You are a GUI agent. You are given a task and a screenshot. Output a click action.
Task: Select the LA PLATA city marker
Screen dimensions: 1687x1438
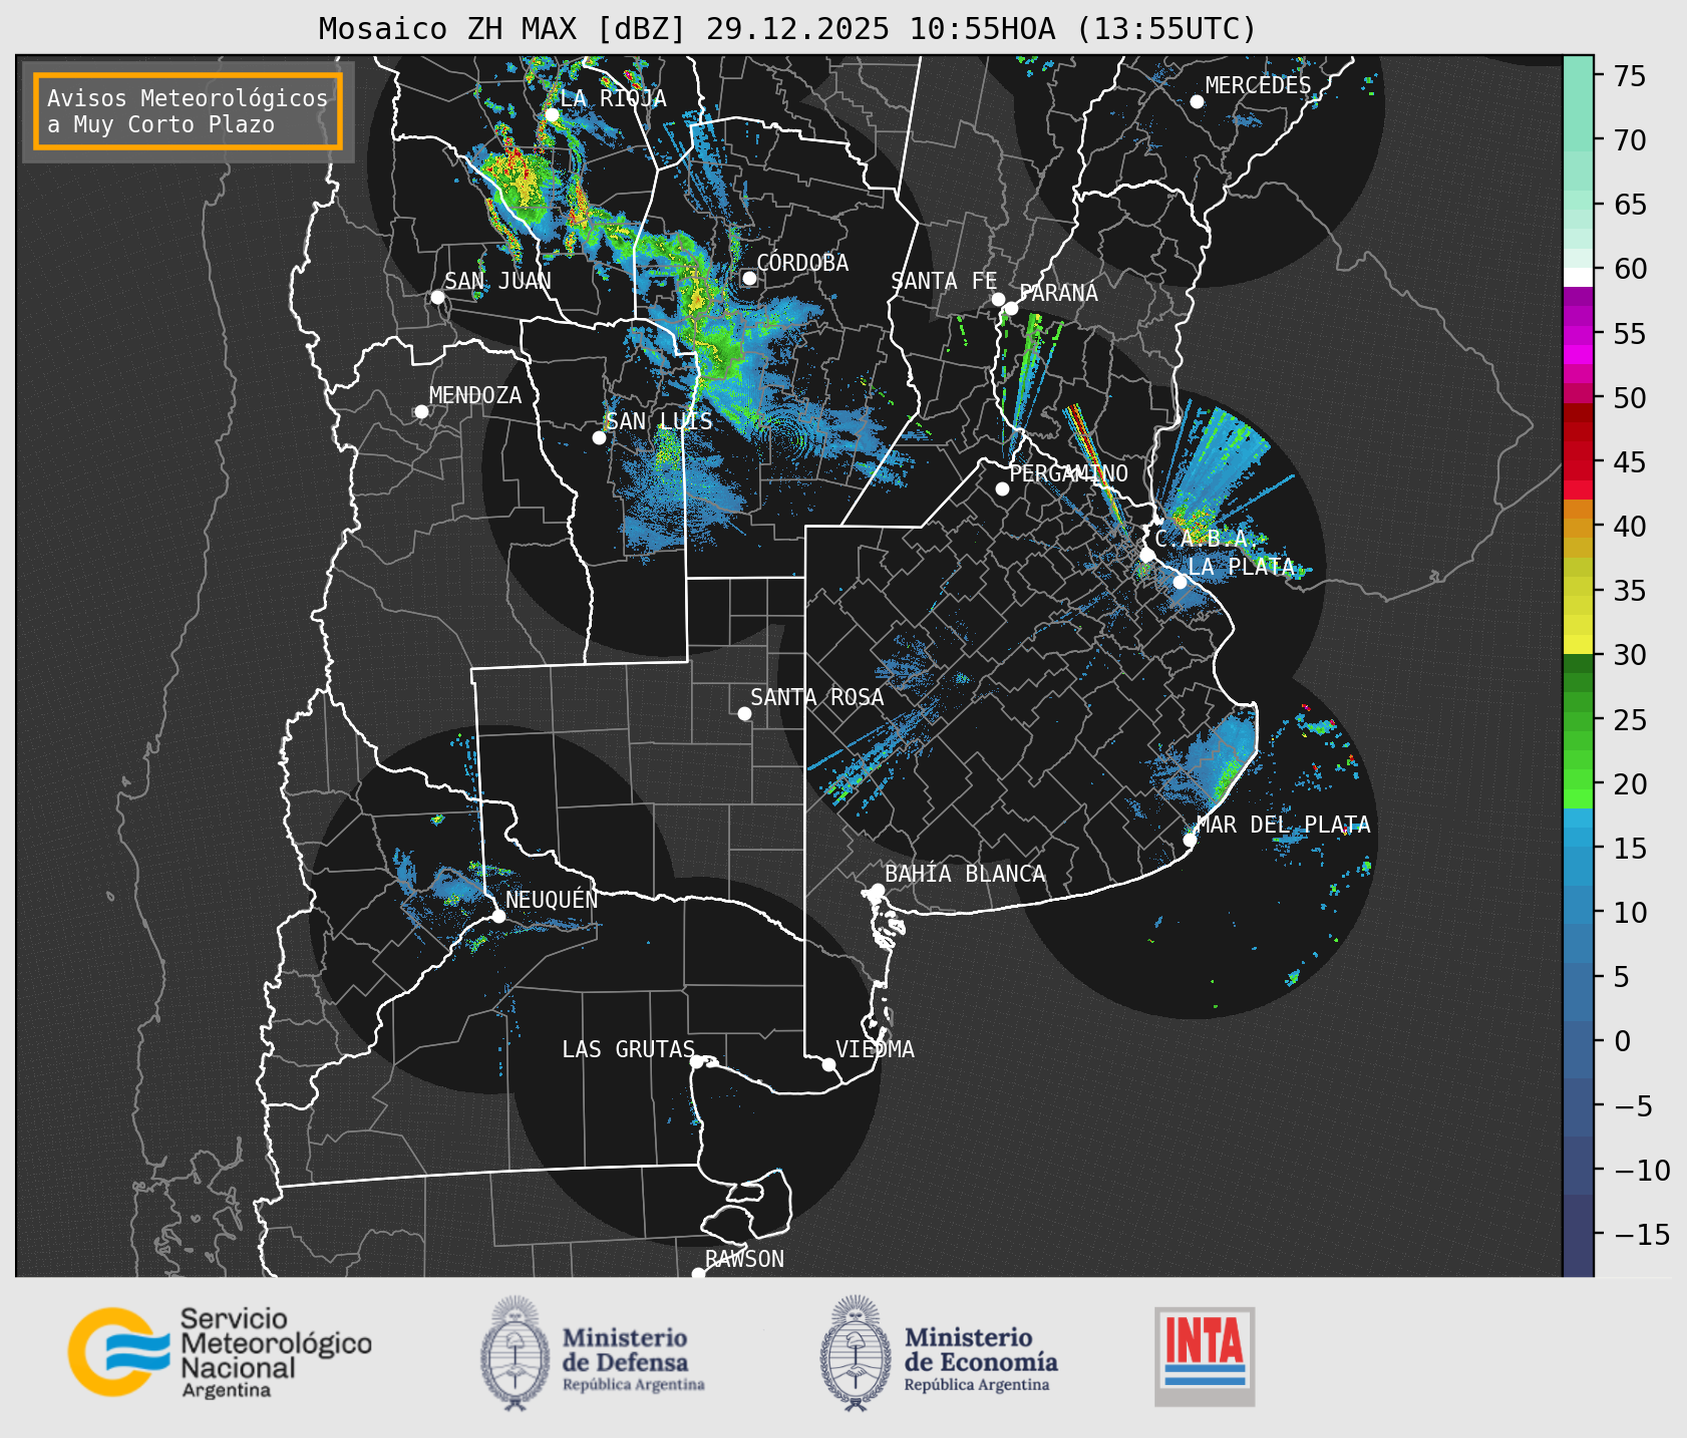click(x=1180, y=582)
